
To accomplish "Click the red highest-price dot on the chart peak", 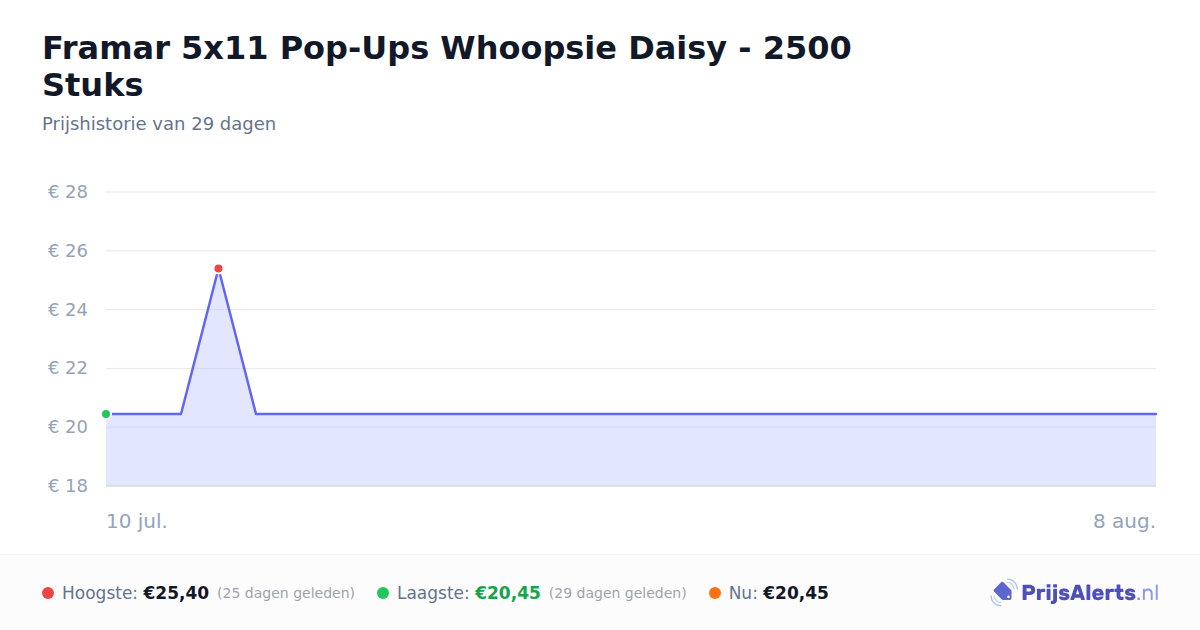I will [x=218, y=268].
